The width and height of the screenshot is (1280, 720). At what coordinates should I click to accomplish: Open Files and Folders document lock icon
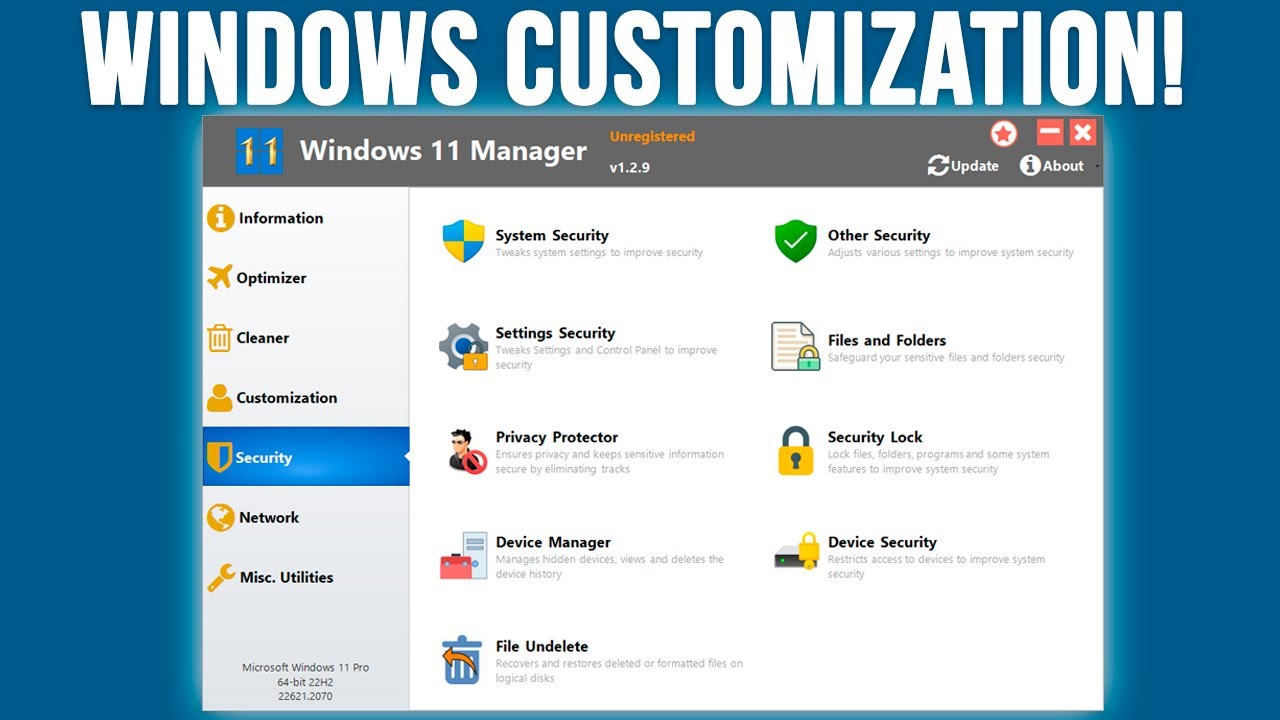[796, 346]
